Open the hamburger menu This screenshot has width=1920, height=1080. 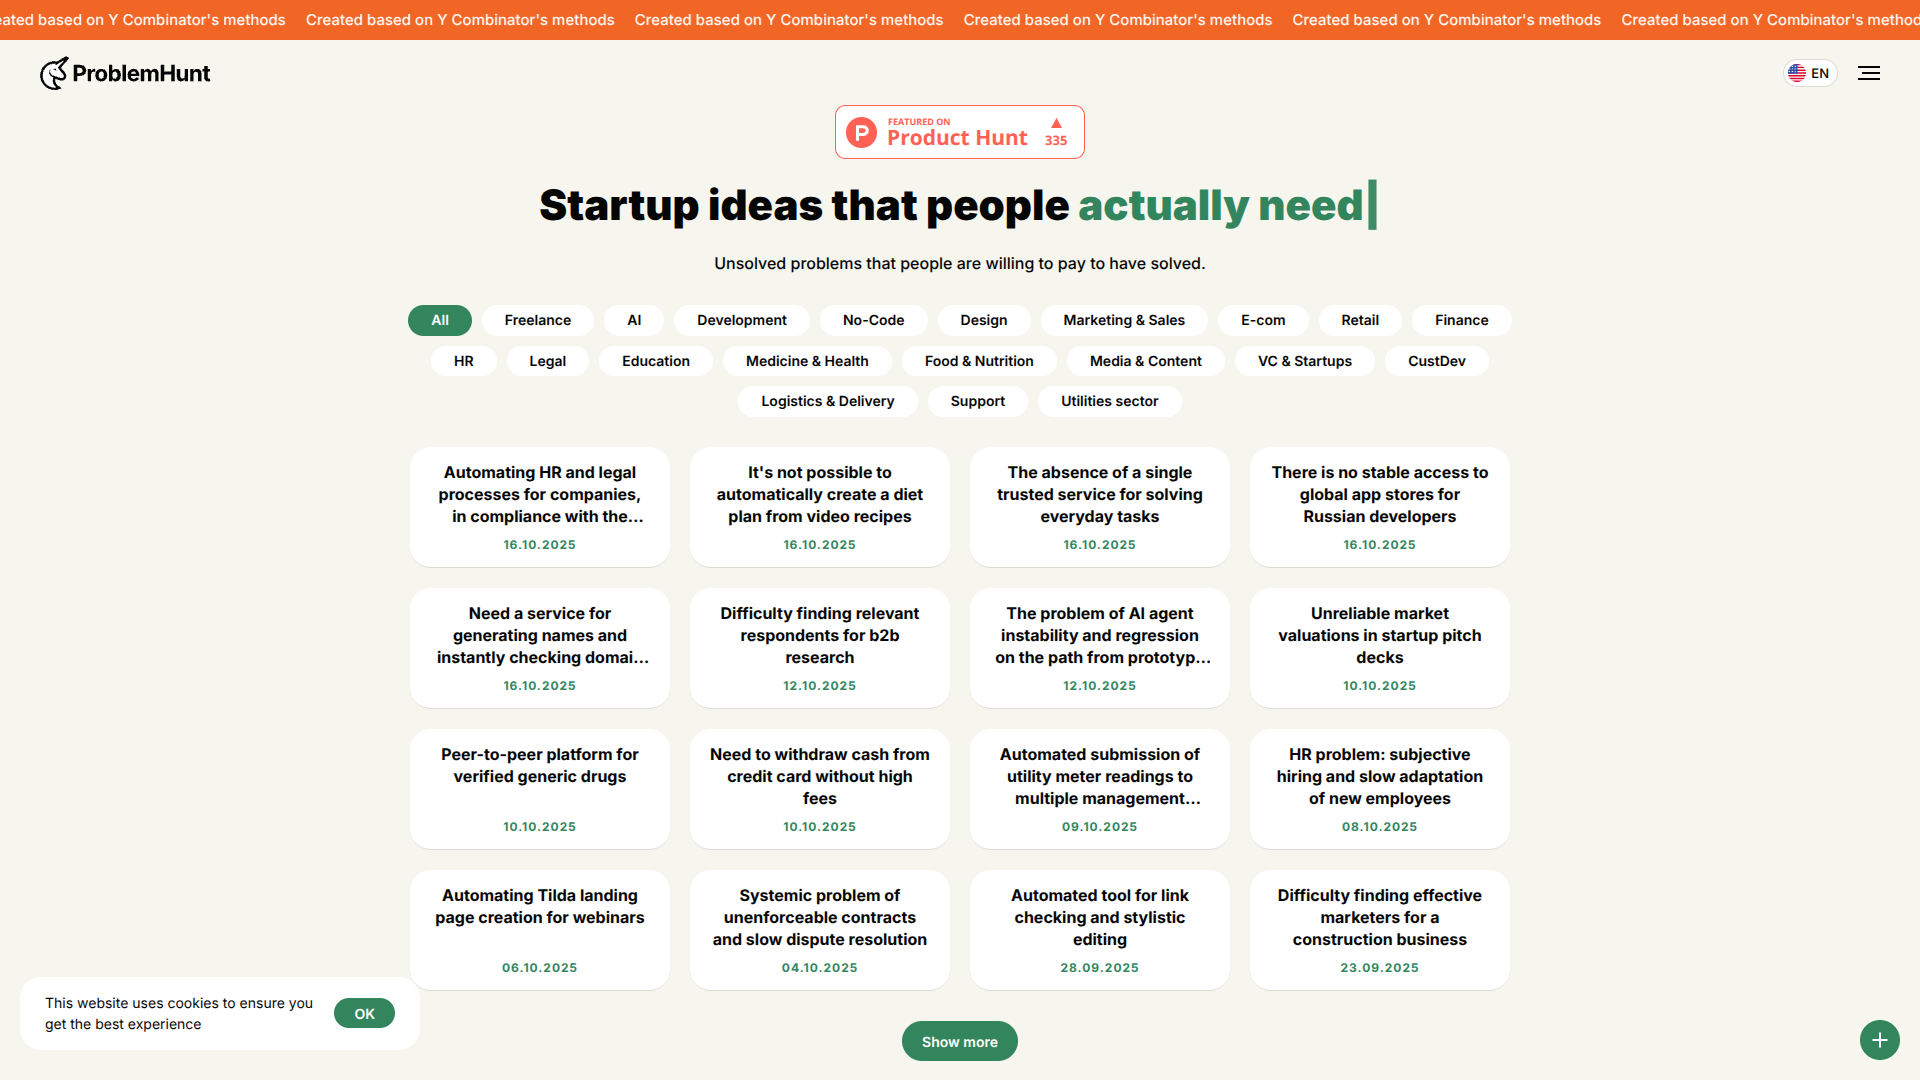coord(1868,73)
